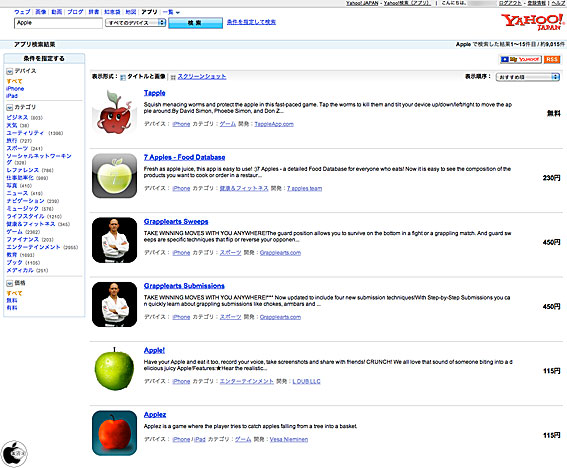Collapse the 価格 filter section
The height and width of the screenshot is (468, 567).
coord(10,283)
